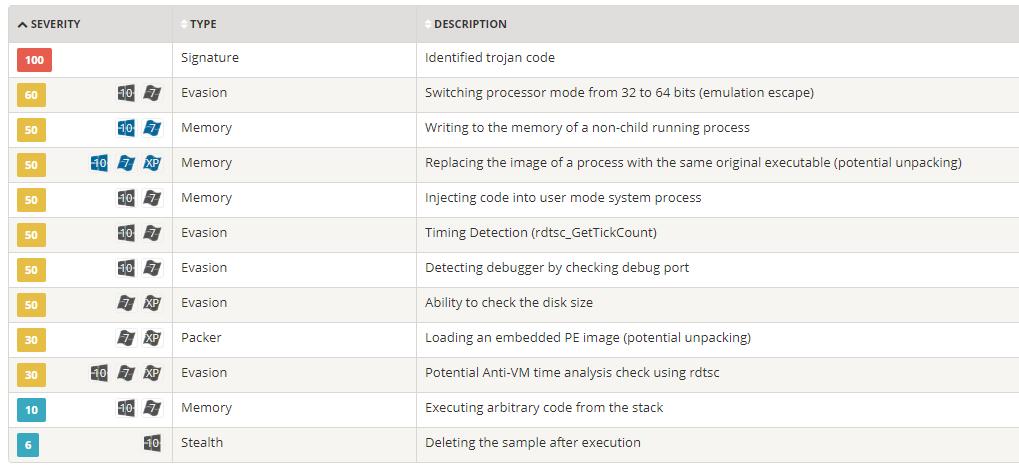
Task: Click the red 100 severity badge
Action: coord(34,60)
